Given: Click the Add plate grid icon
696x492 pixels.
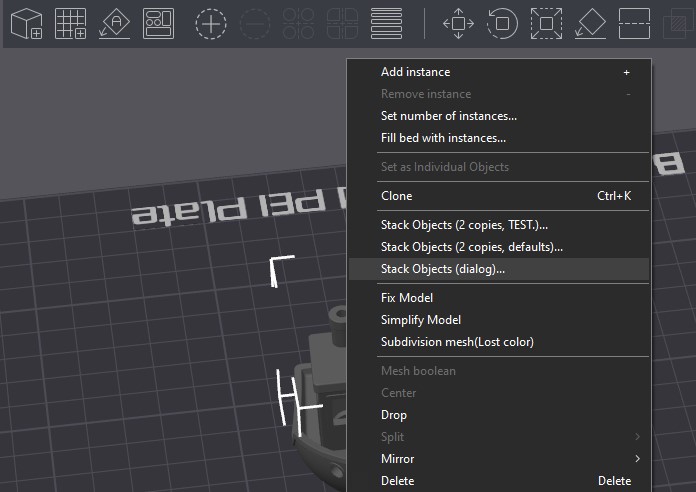Looking at the screenshot, I should pyautogui.click(x=70, y=24).
